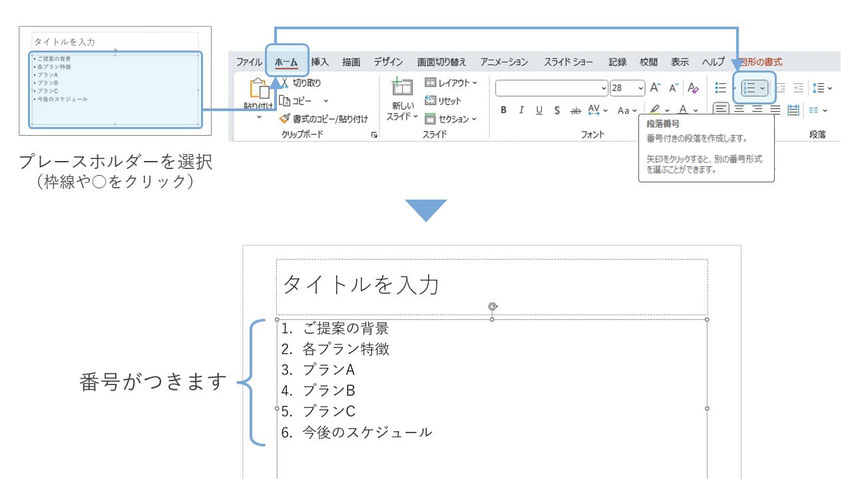Switch to the Design (デザイン) tab
Image resolution: width=852 pixels, height=479 pixels.
click(389, 62)
